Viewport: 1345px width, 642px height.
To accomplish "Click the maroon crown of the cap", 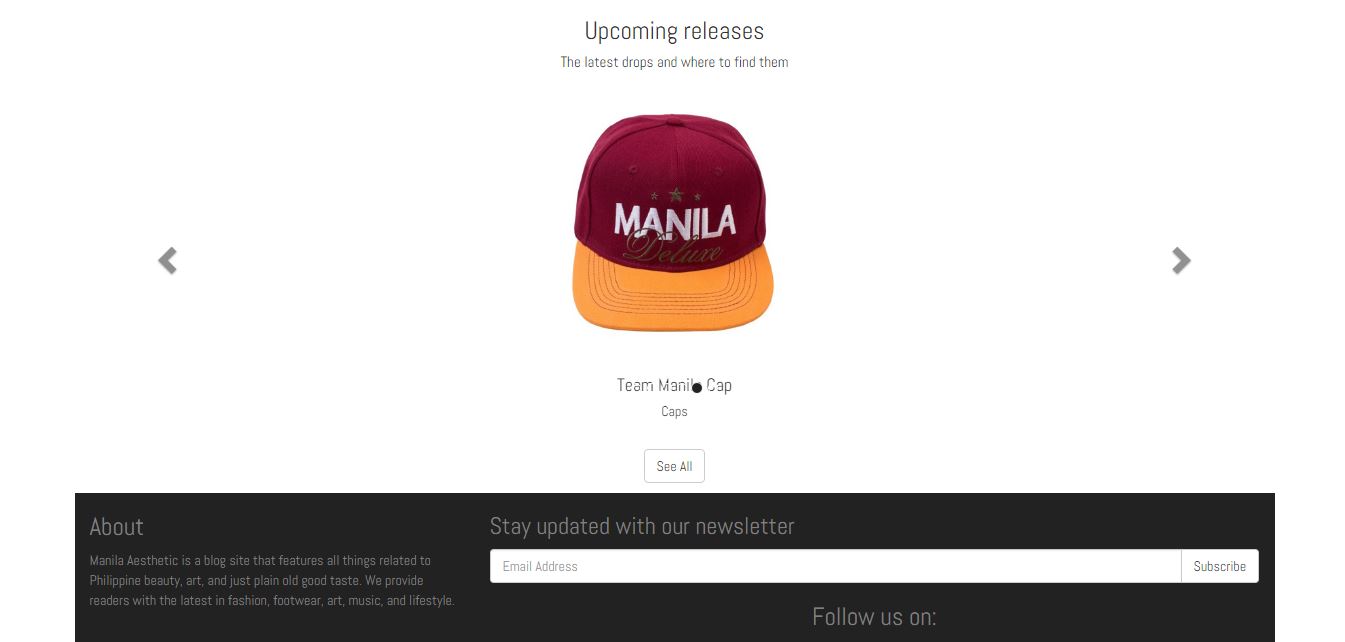I will click(x=670, y=160).
